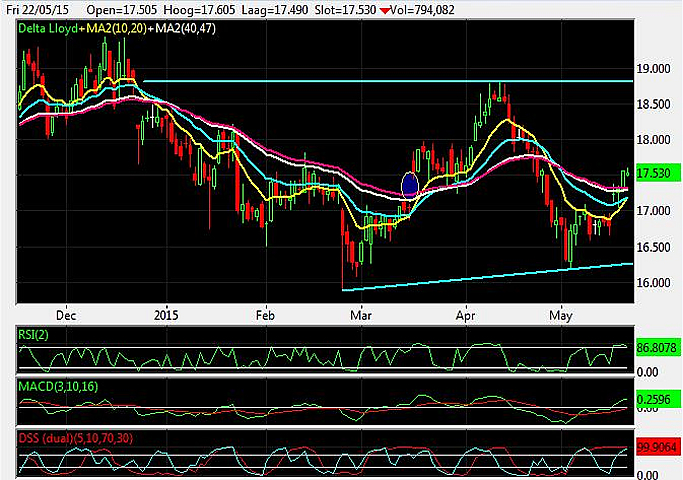Select the MACD(3,10,16) indicator label
The width and height of the screenshot is (683, 480).
click(59, 385)
